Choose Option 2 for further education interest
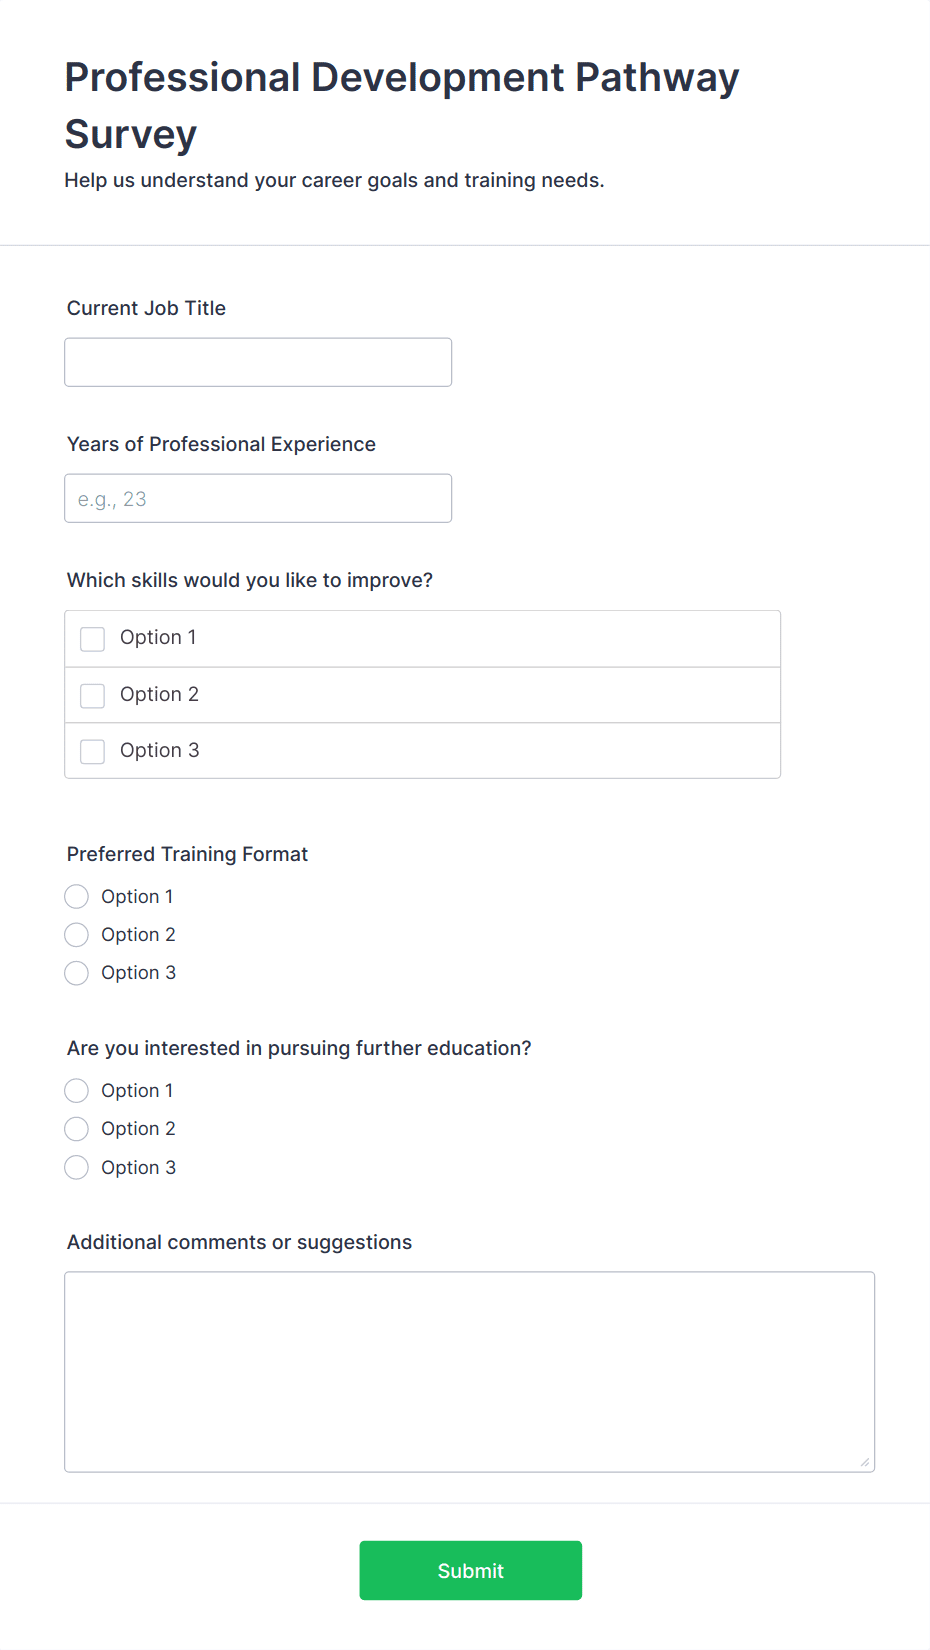This screenshot has width=930, height=1650. click(x=77, y=1129)
